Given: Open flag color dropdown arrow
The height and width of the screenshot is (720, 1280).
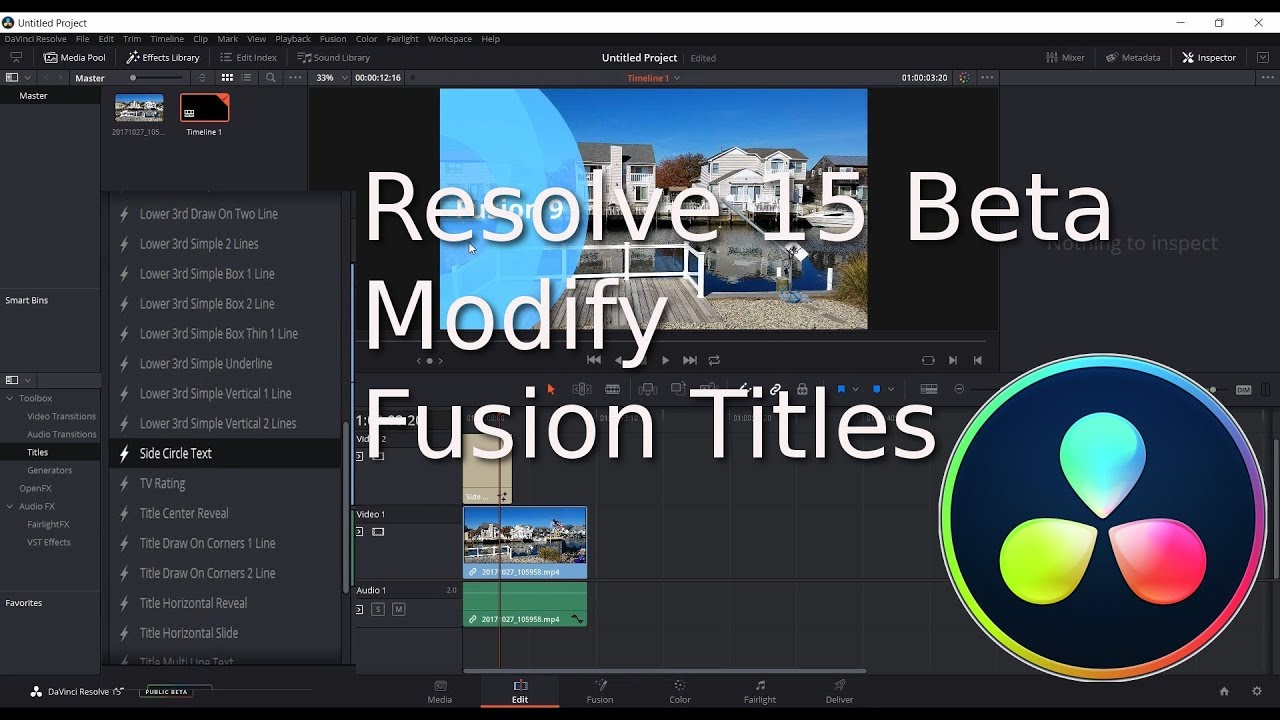Looking at the screenshot, I should (x=855, y=389).
